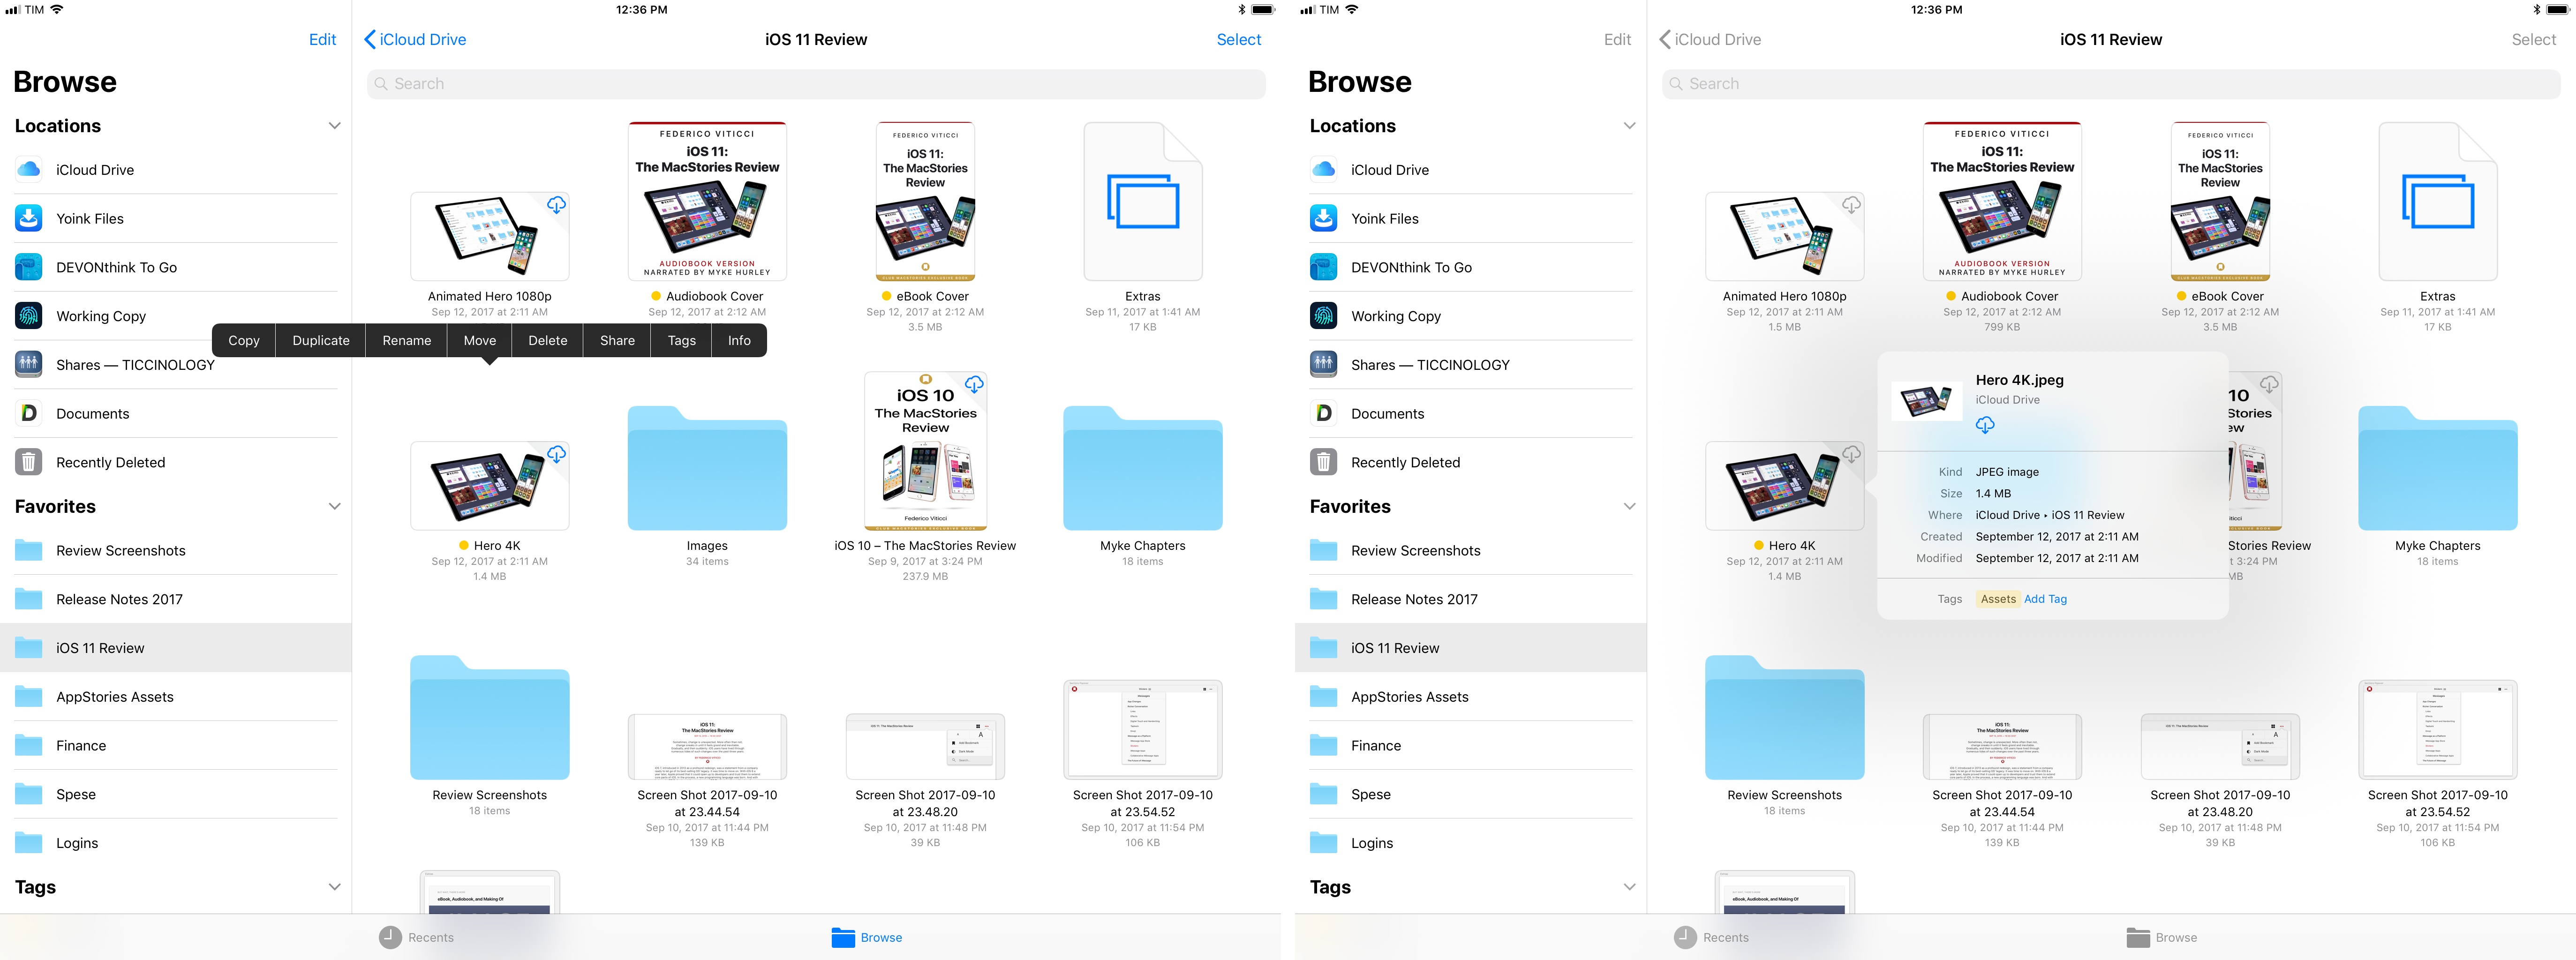Tap cloud download icon in Hero 4K.jpeg info popover
The width and height of the screenshot is (2576, 960).
pyautogui.click(x=1985, y=425)
